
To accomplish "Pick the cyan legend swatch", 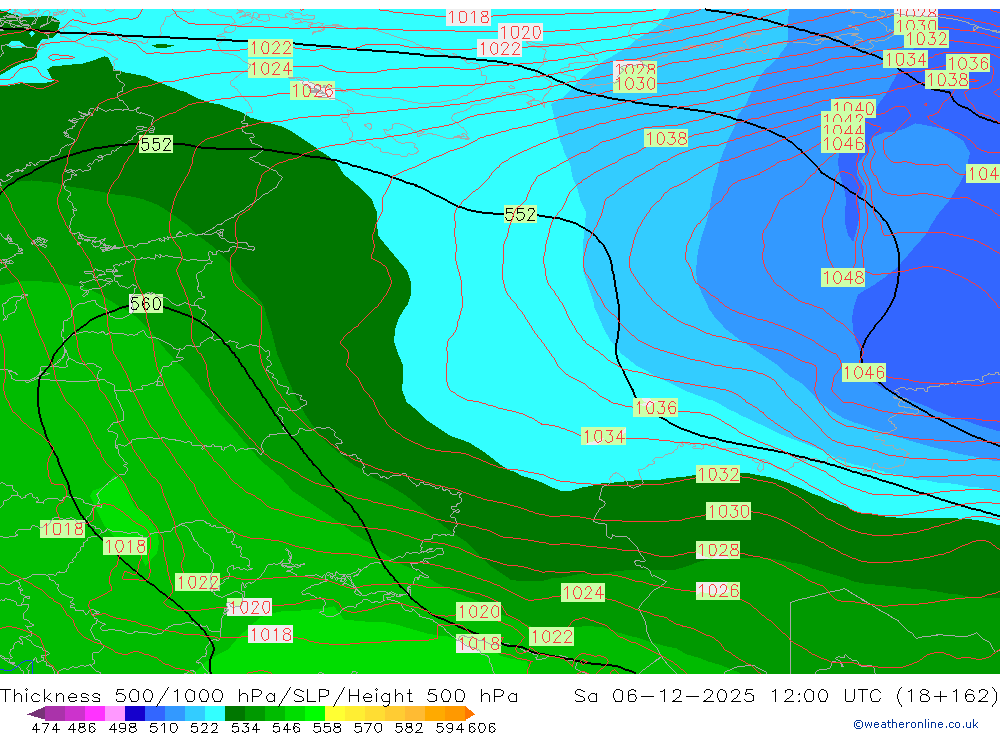I will [x=215, y=713].
